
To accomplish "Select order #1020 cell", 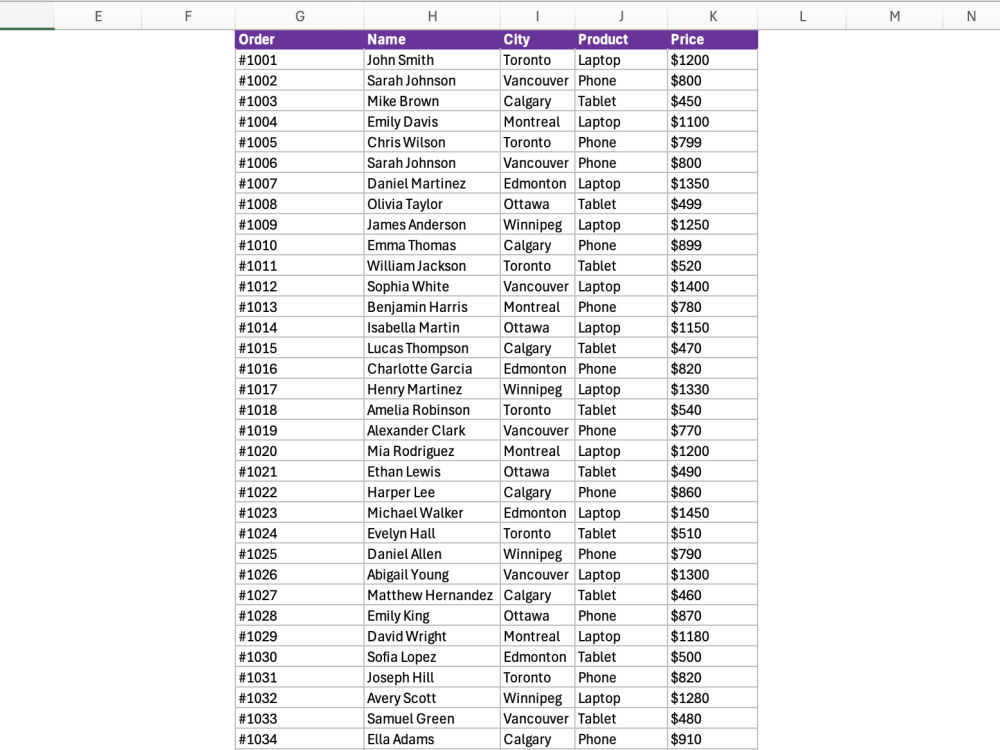I will pos(300,451).
